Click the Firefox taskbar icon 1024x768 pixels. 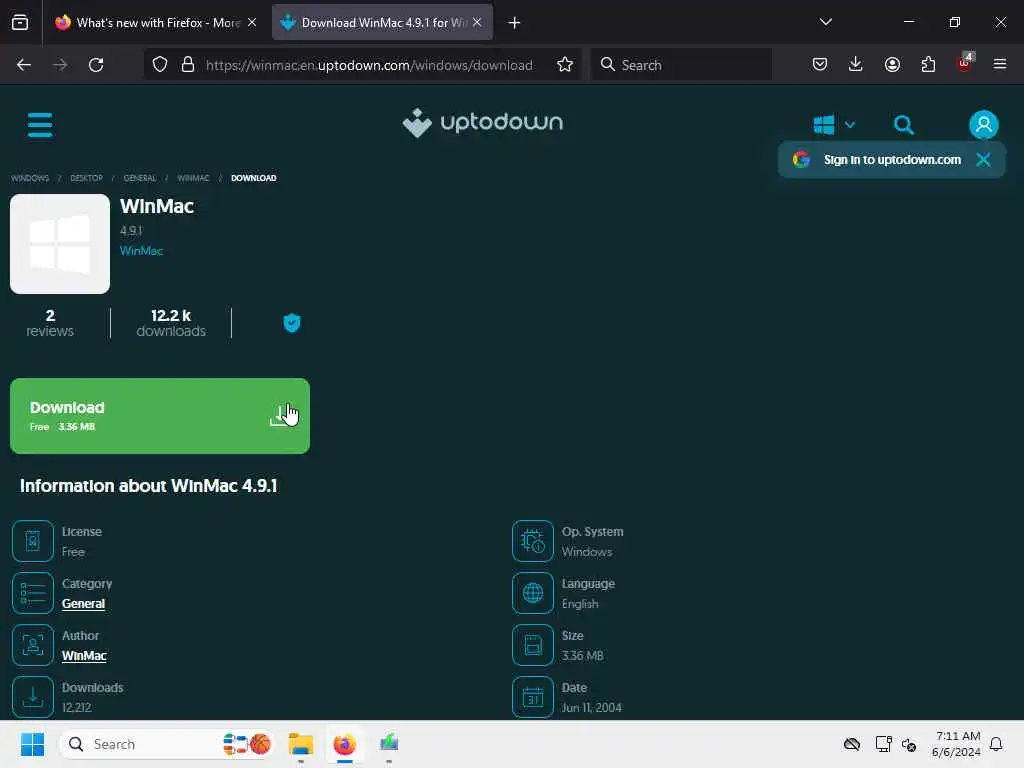pos(345,744)
